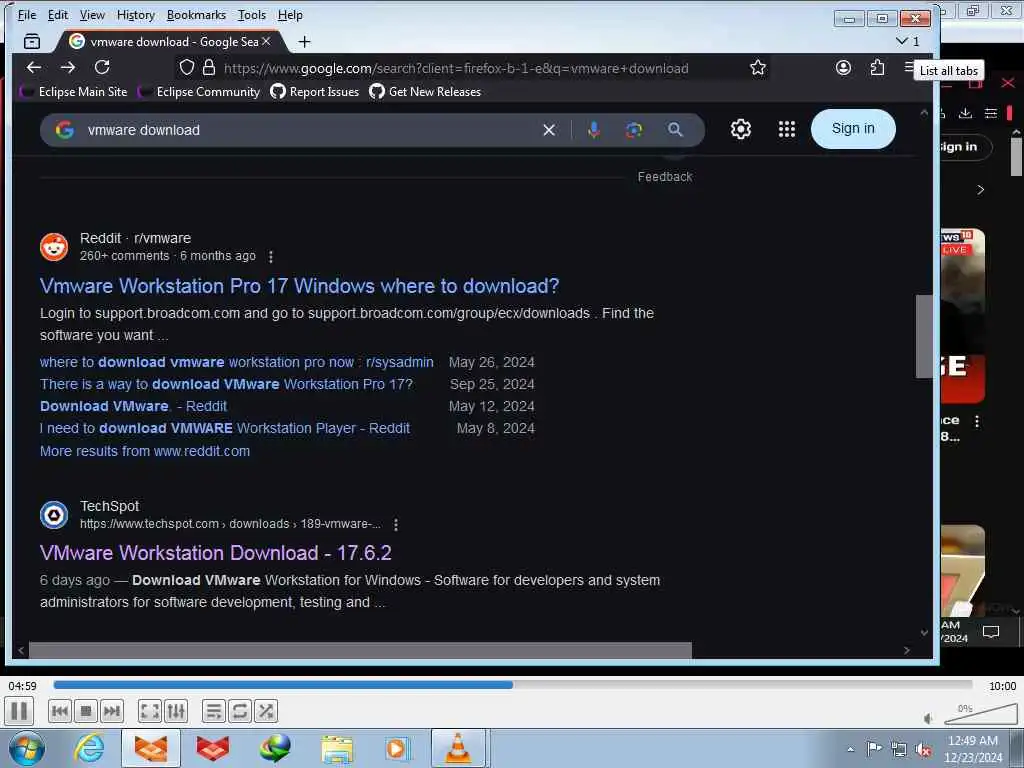
Task: Click the padlock site info icon
Action: coord(208,67)
